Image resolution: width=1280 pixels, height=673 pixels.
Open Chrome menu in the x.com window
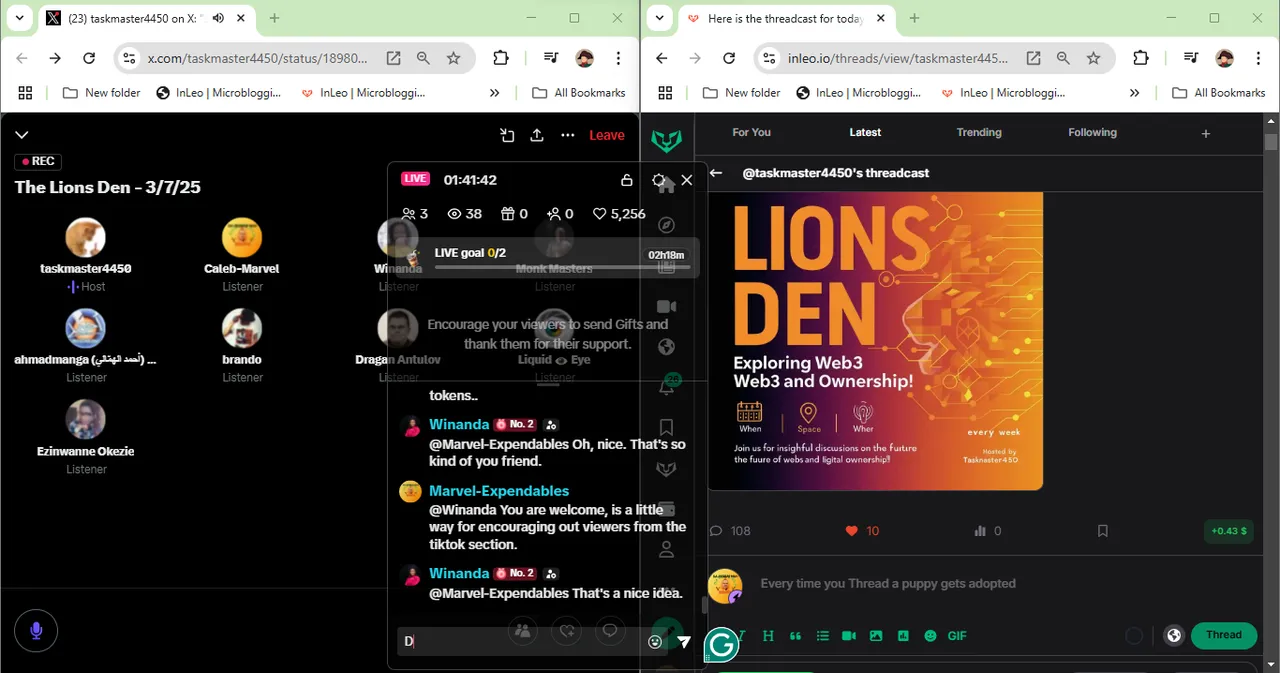pyautogui.click(x=619, y=58)
